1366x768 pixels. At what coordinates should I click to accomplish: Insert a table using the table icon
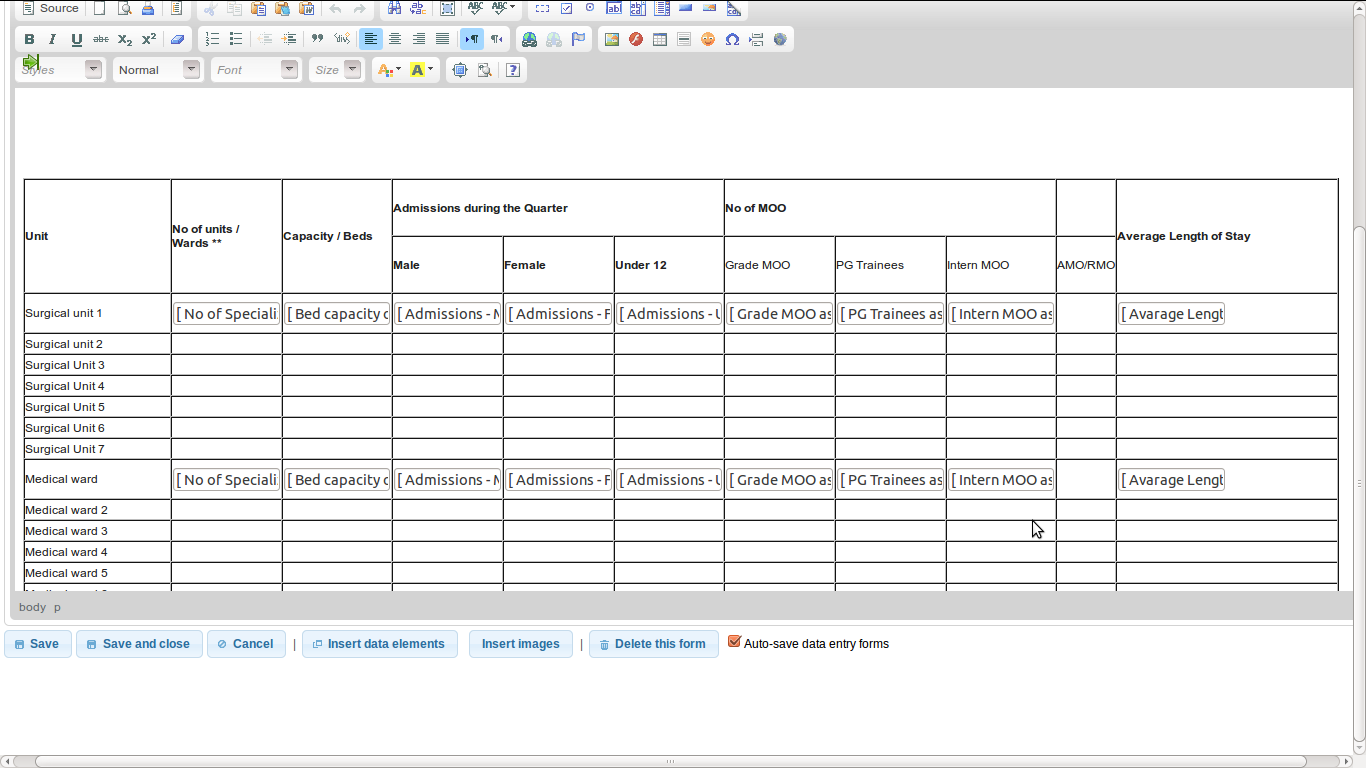660,39
